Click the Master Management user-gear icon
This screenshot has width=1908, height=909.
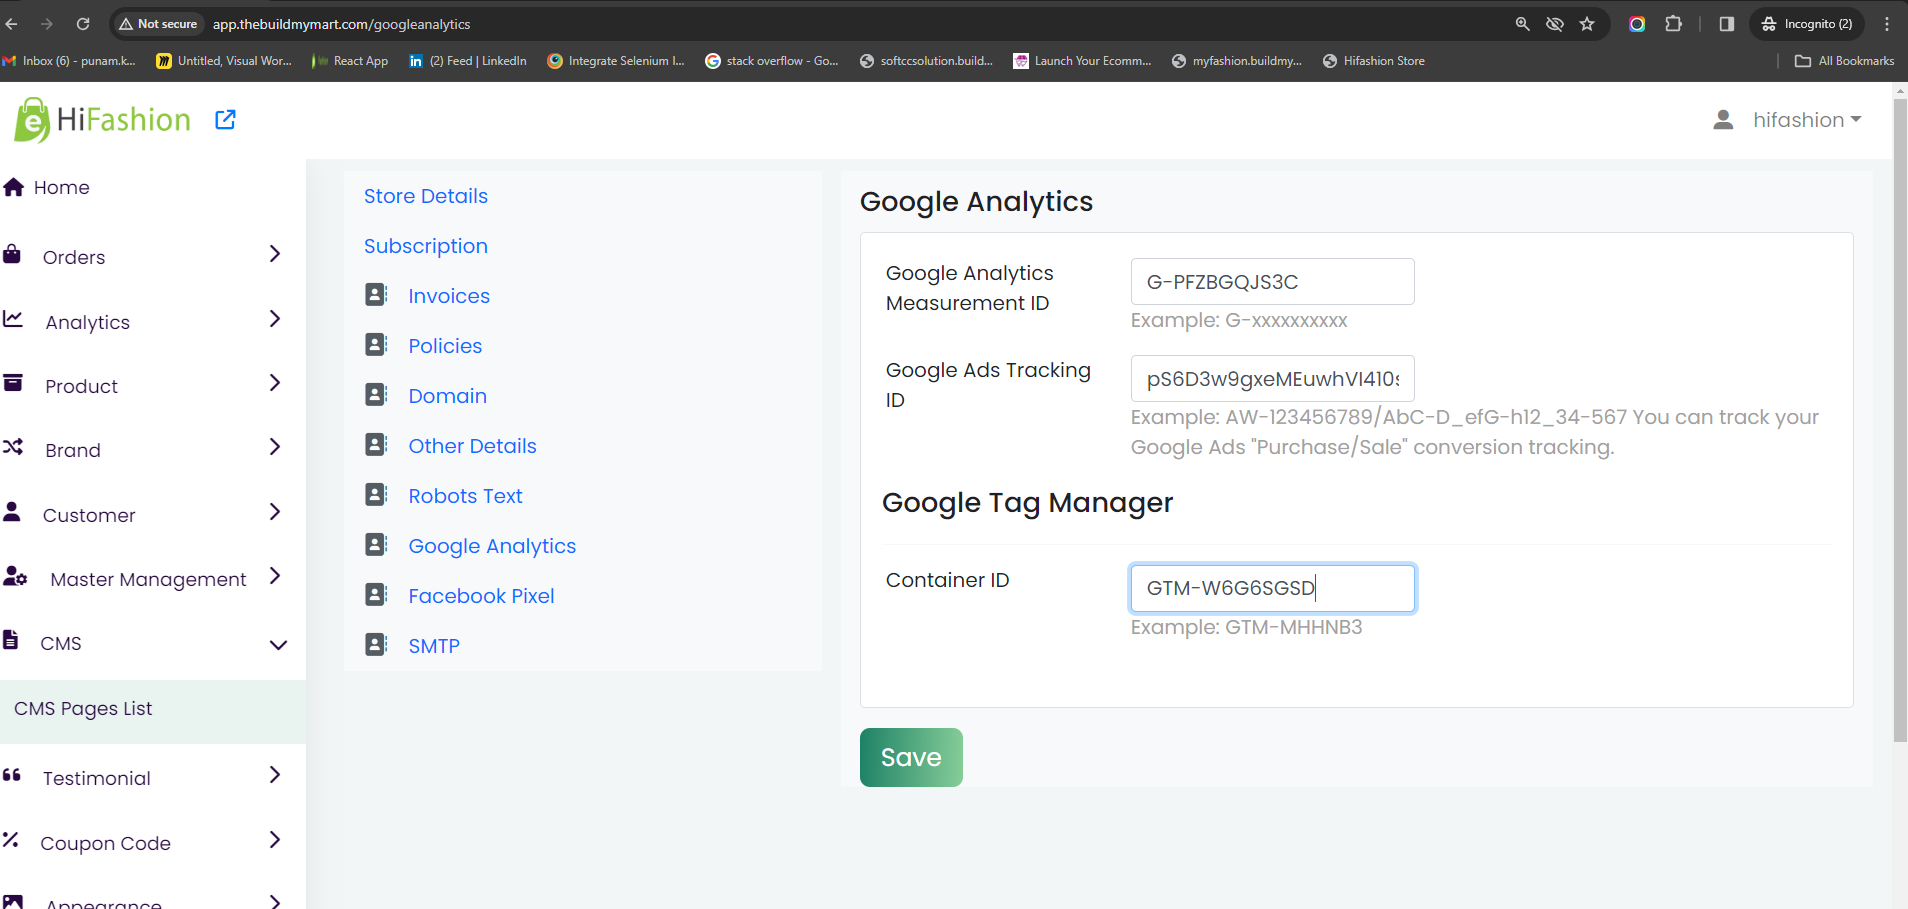point(15,576)
